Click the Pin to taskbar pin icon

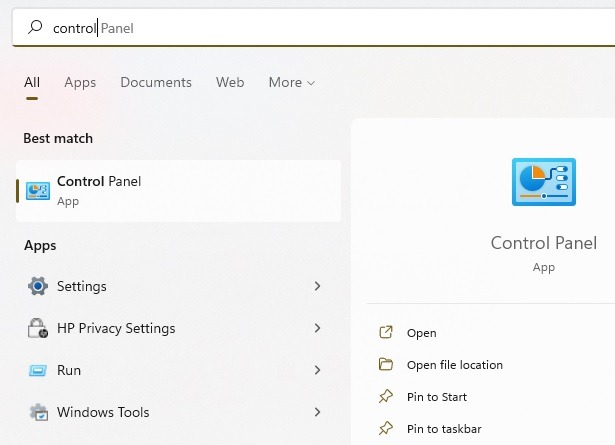tap(386, 428)
